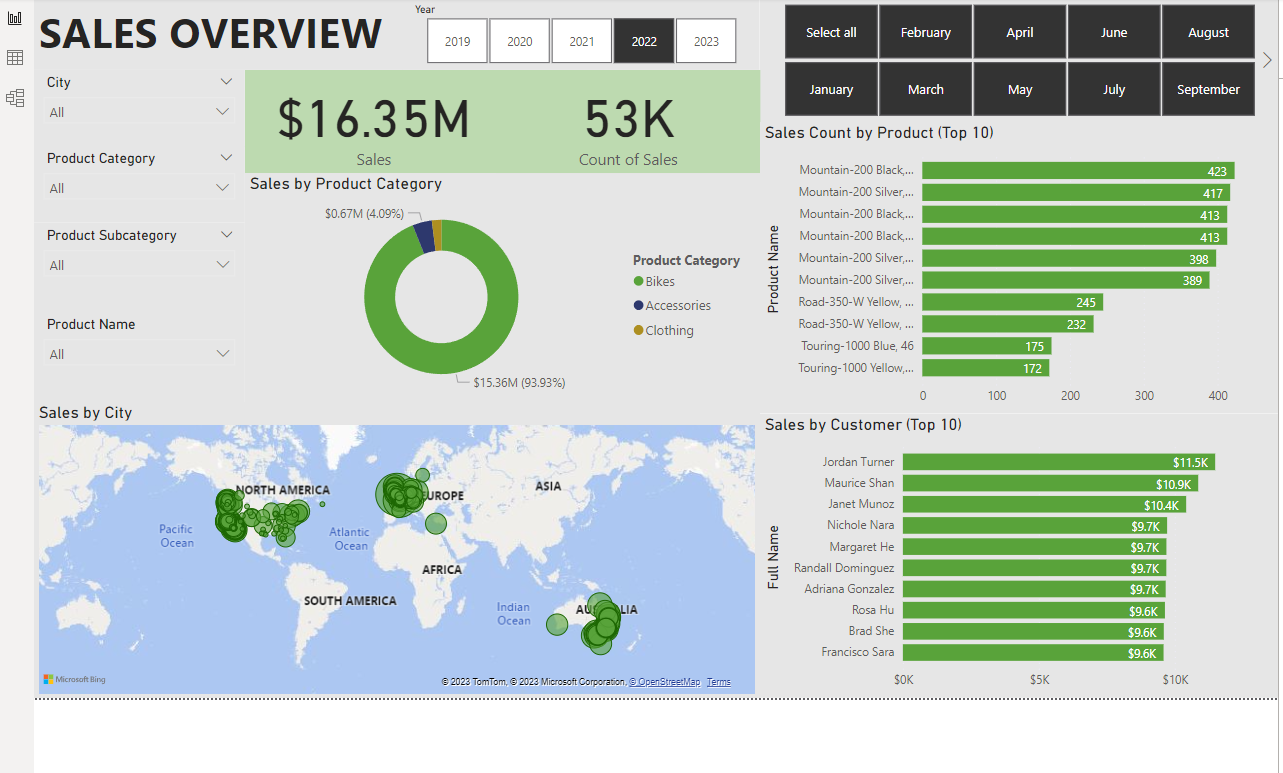Viewport: 1283px width, 773px height.
Task: Open the Model view icon
Action: coord(15,98)
